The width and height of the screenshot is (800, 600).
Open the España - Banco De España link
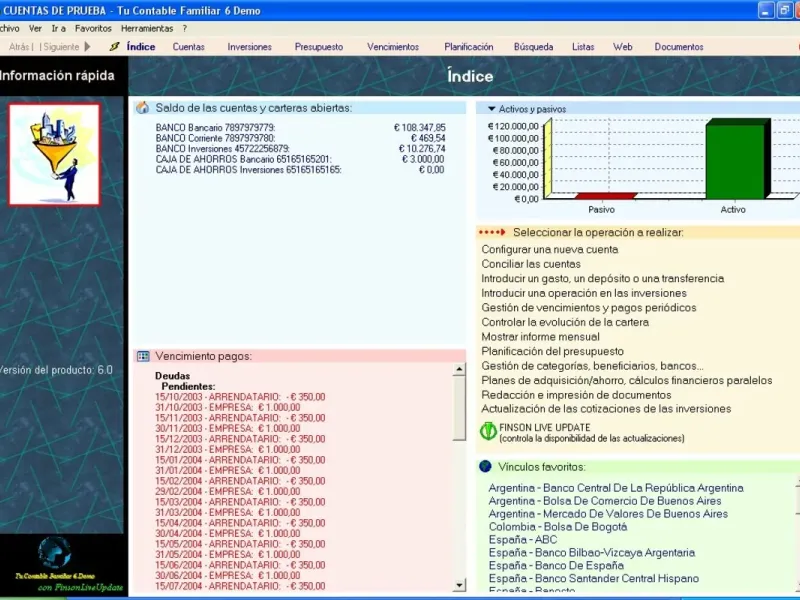(x=556, y=566)
